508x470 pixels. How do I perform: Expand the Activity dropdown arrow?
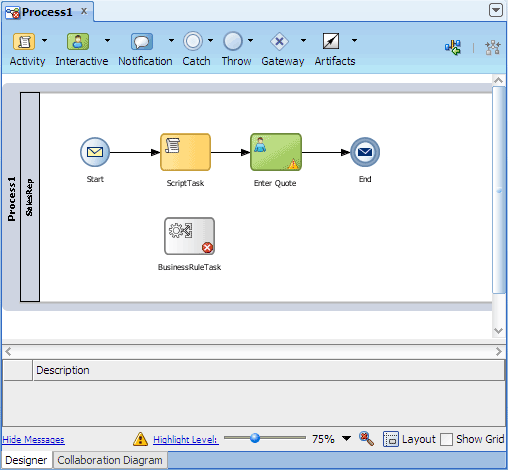tap(44, 40)
